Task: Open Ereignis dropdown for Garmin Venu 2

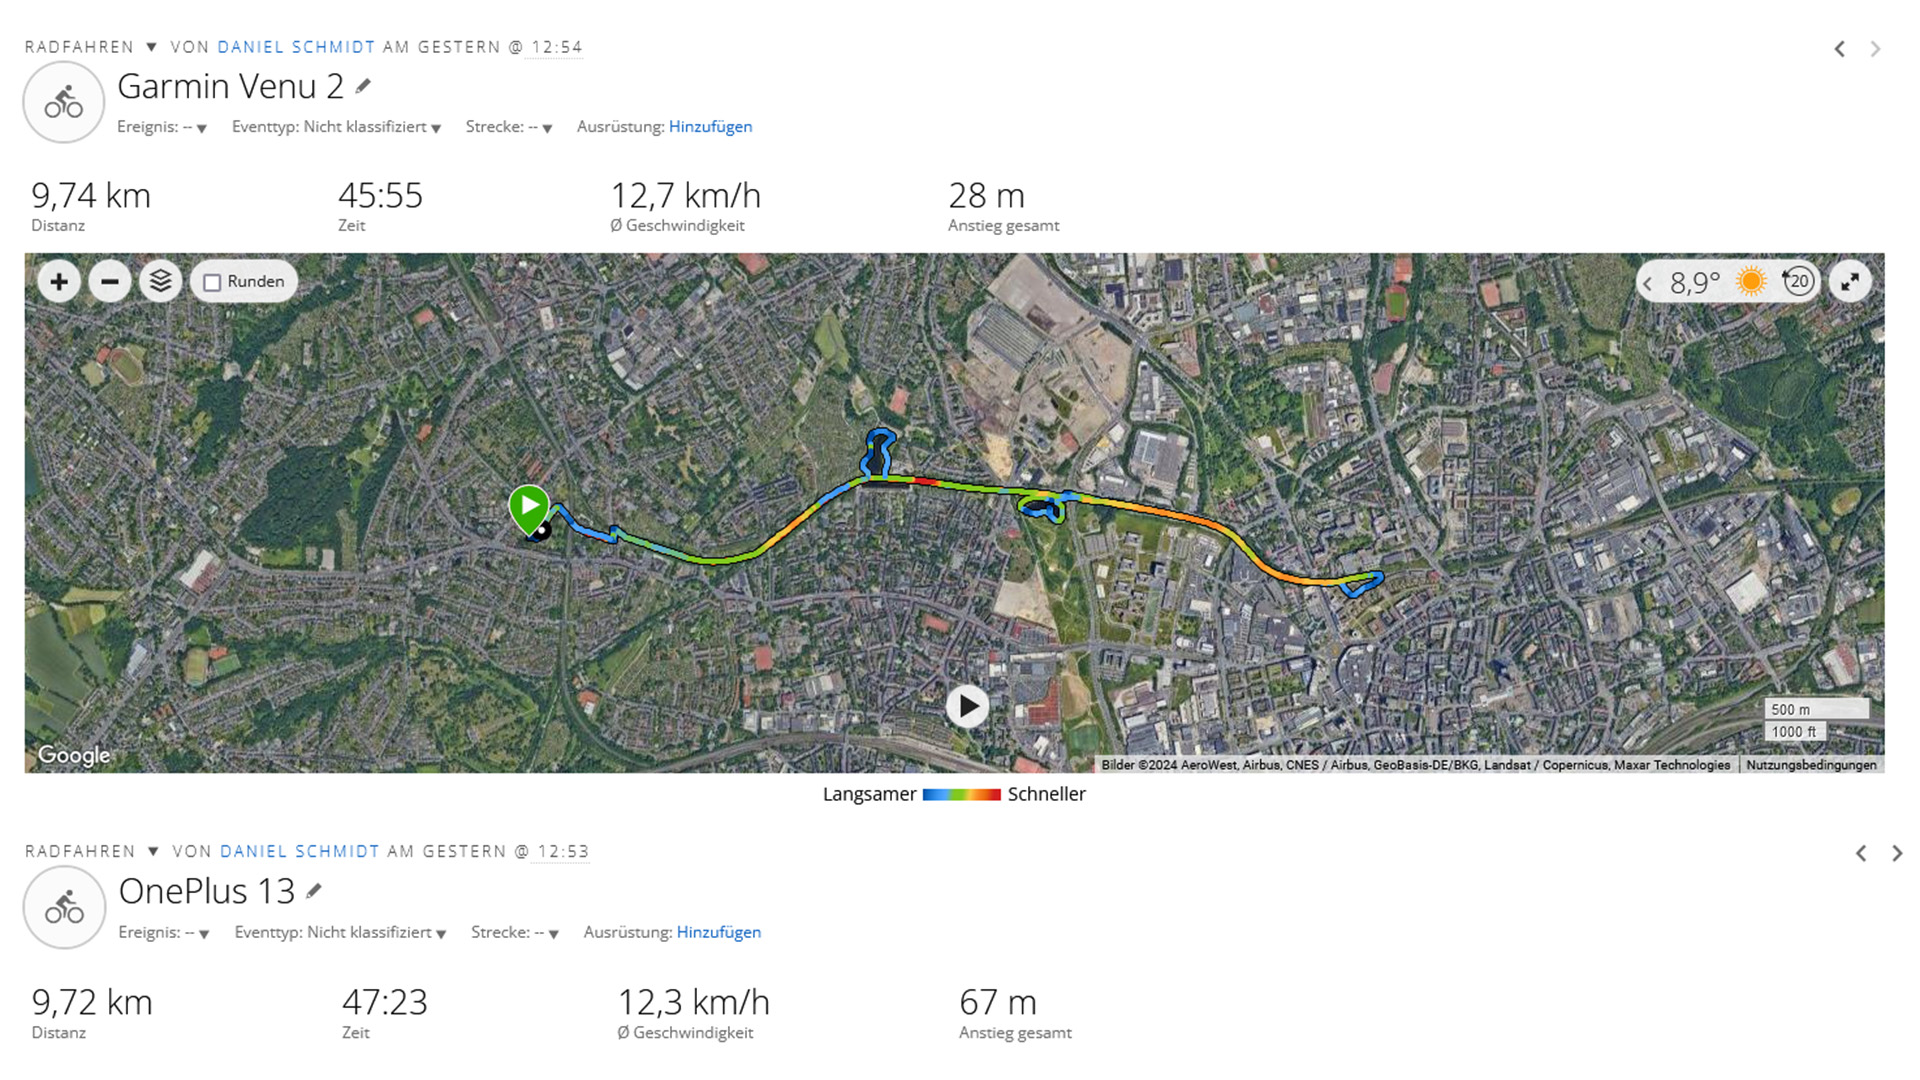Action: pyautogui.click(x=202, y=128)
